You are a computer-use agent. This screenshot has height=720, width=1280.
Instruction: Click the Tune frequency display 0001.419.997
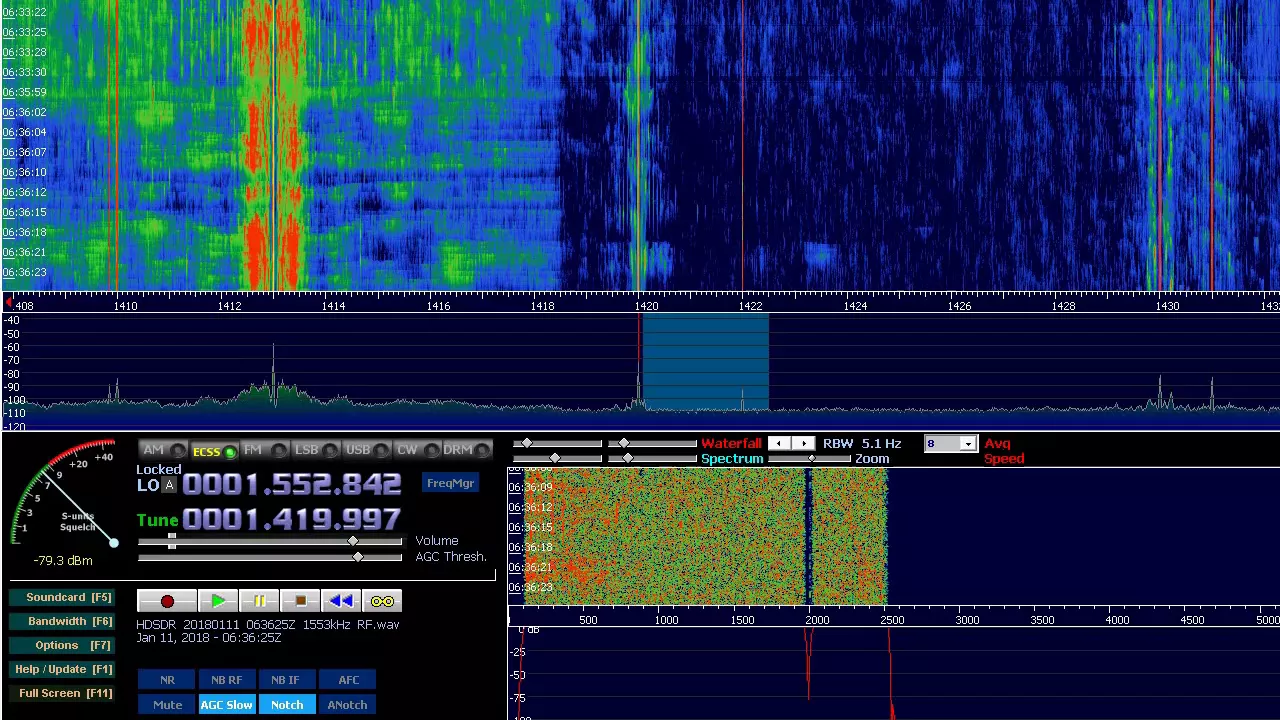292,520
